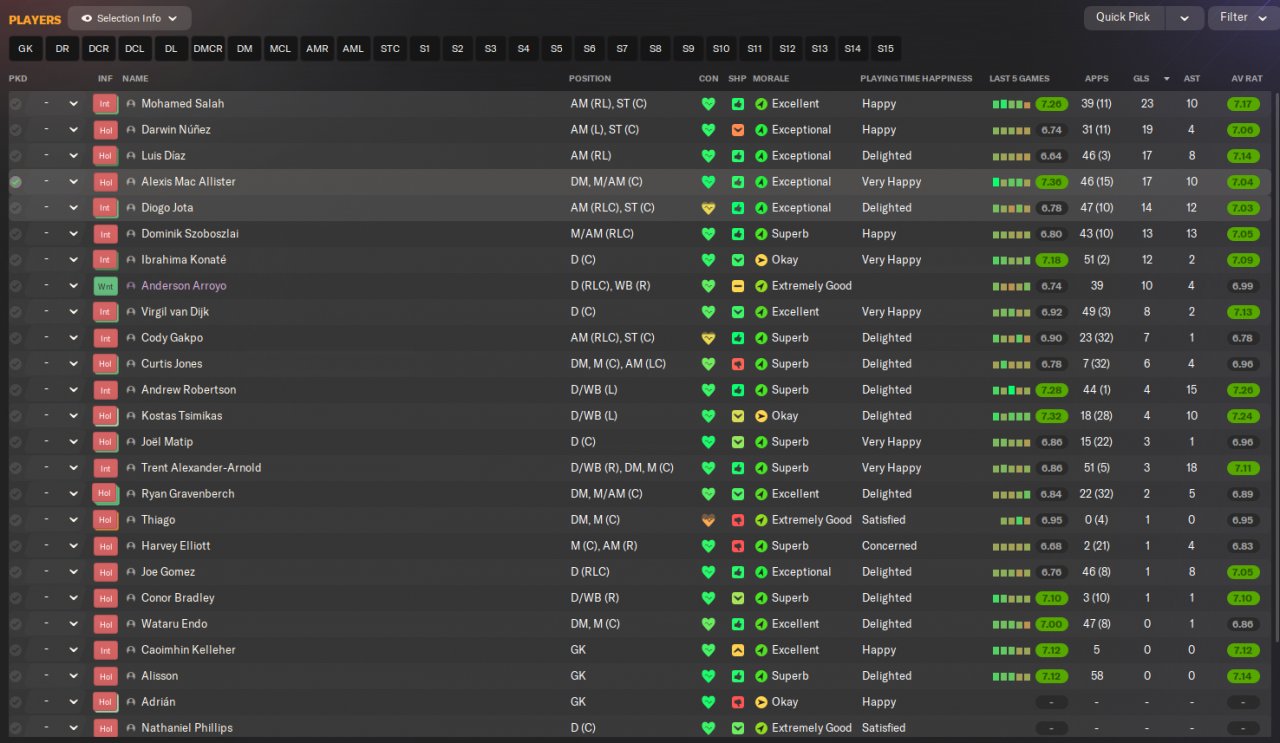Toggle the picked checkbox for Joe Gomez
The image size is (1280, 743).
click(x=16, y=572)
